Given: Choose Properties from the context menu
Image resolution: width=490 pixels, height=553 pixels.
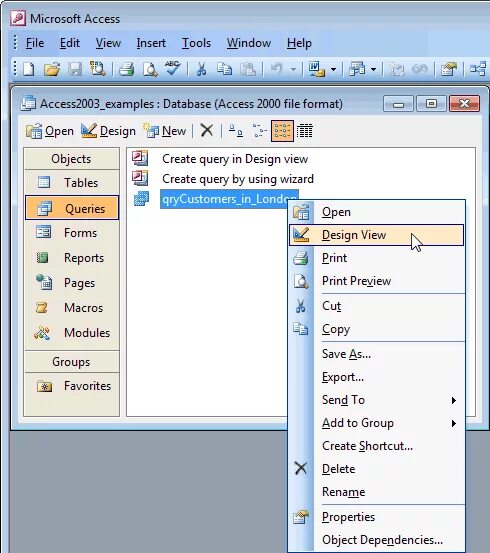Looking at the screenshot, I should point(376,517).
